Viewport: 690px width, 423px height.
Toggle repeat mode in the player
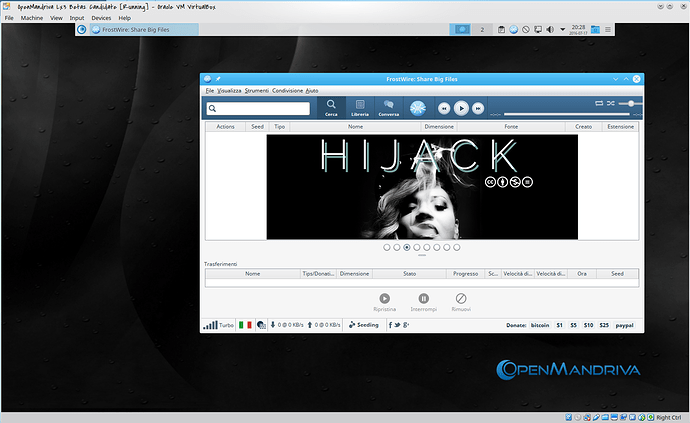click(x=599, y=103)
